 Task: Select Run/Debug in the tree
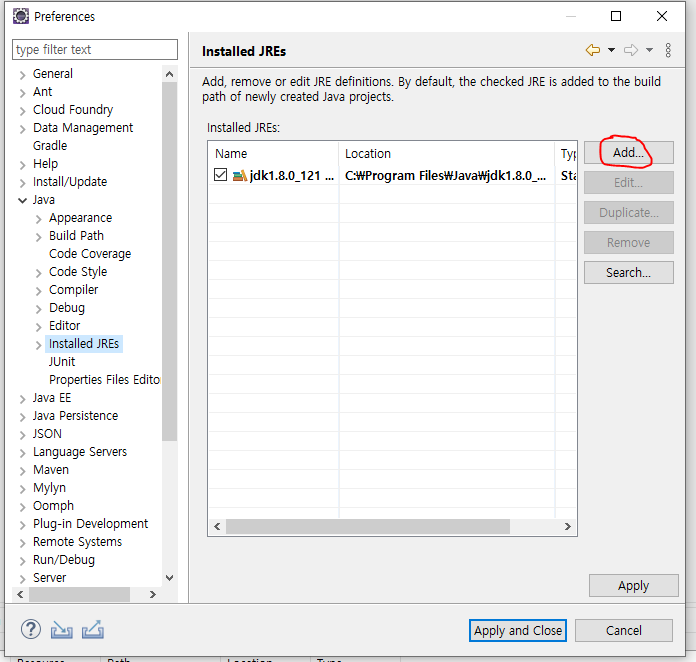click(x=63, y=559)
